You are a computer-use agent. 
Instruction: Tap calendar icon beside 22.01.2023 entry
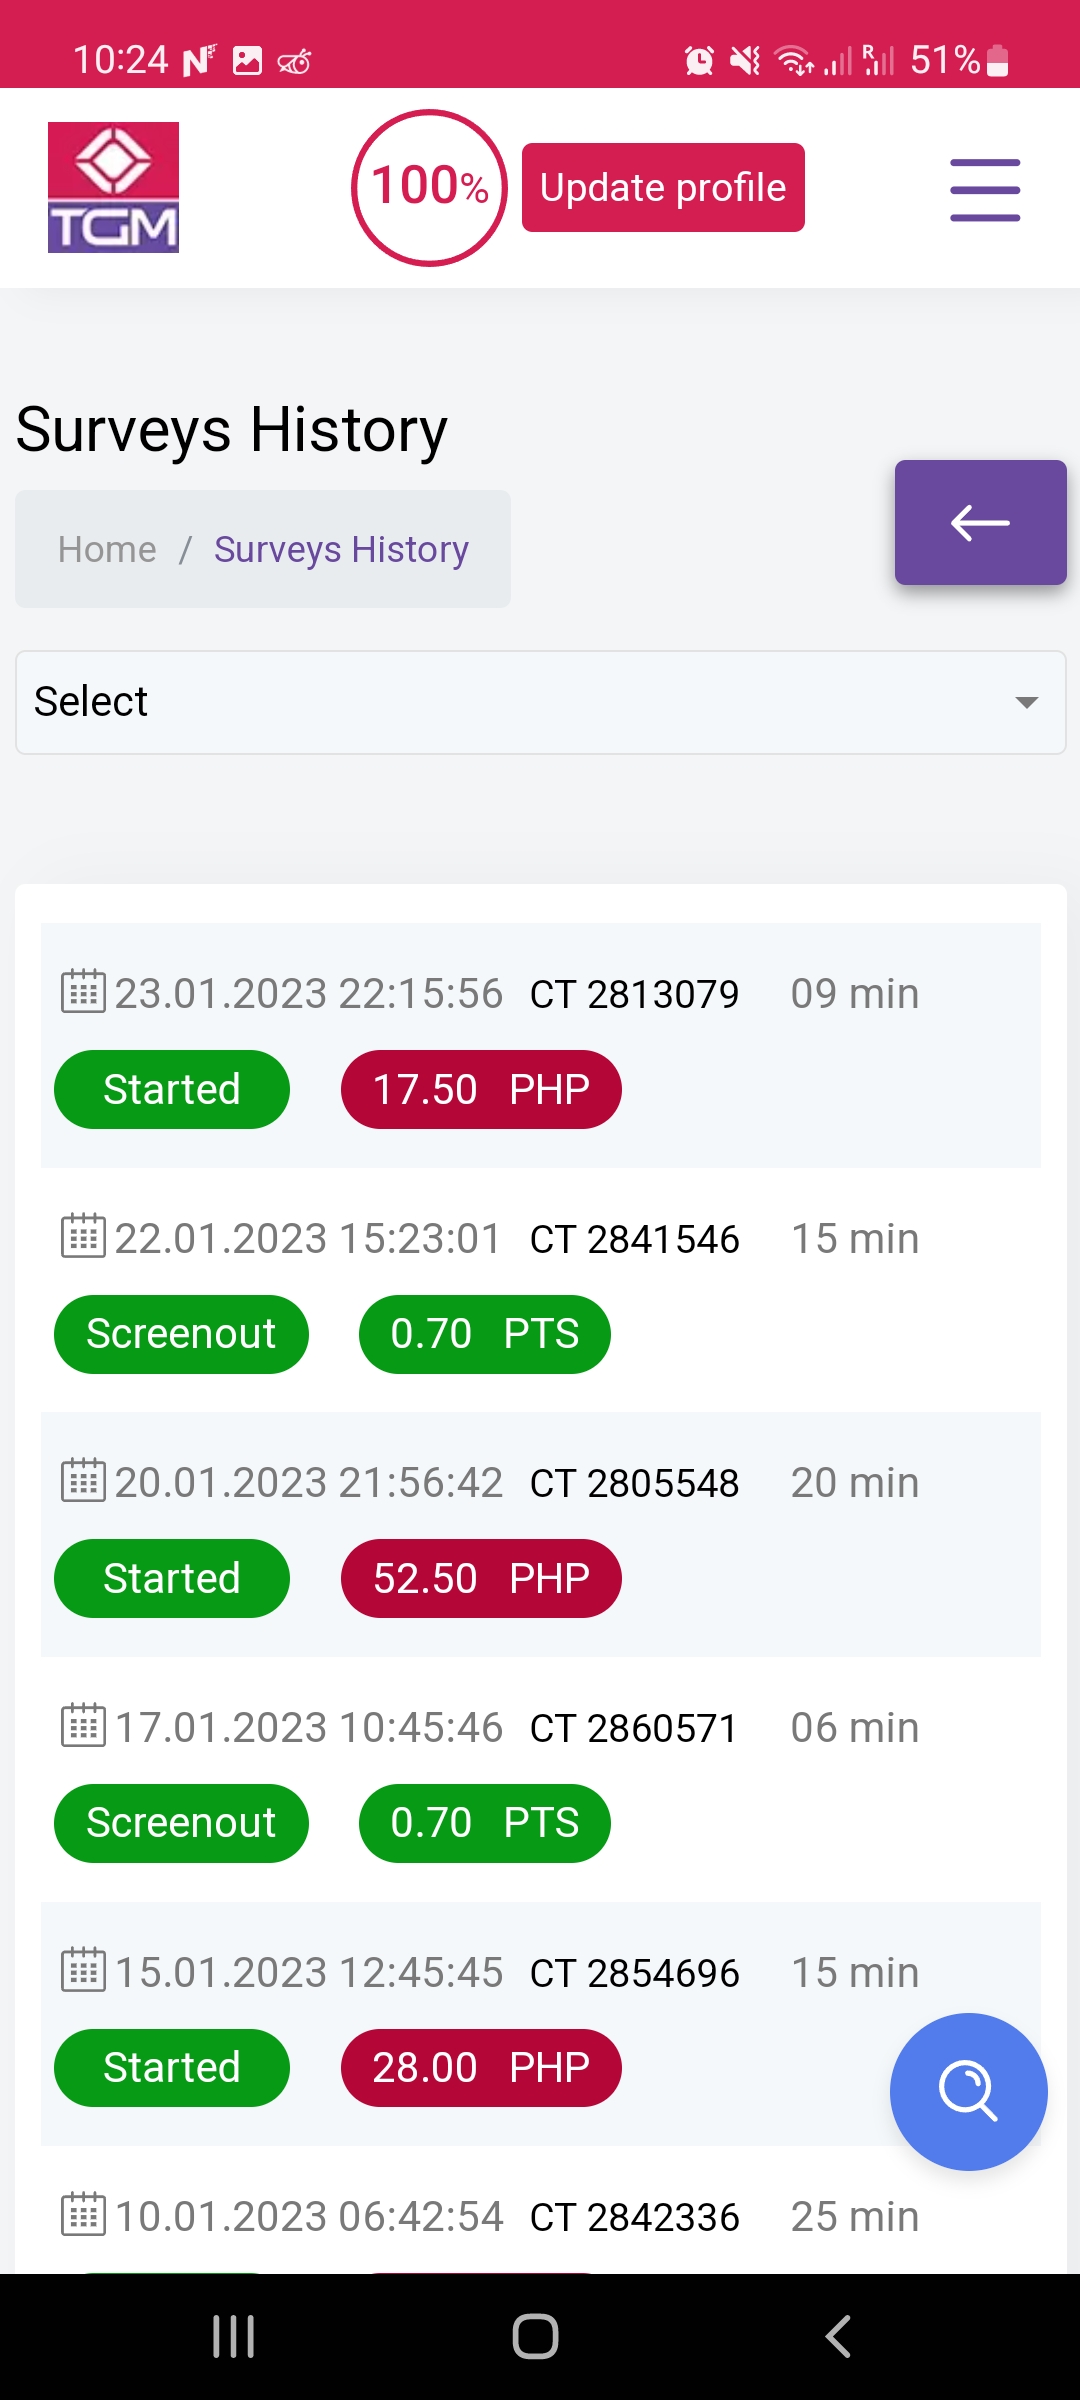pyautogui.click(x=83, y=1236)
